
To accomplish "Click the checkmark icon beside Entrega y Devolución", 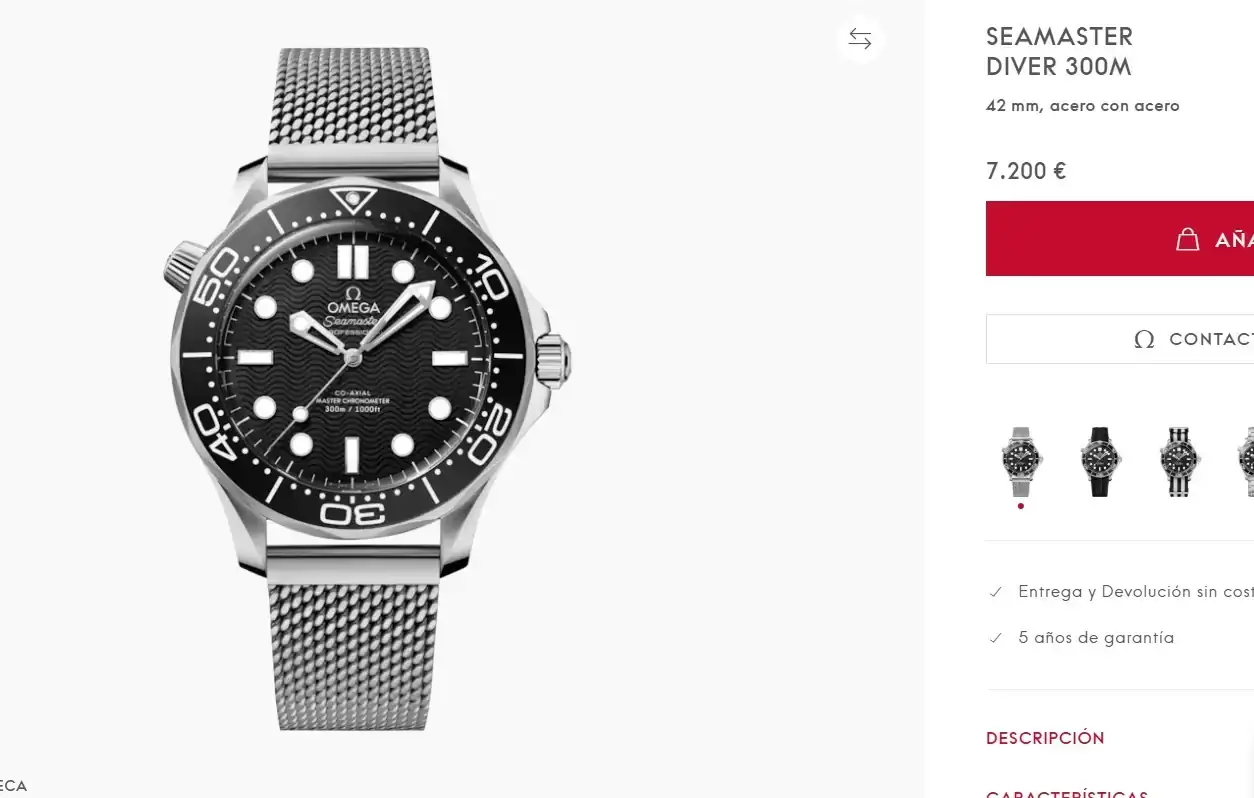I will click(996, 592).
